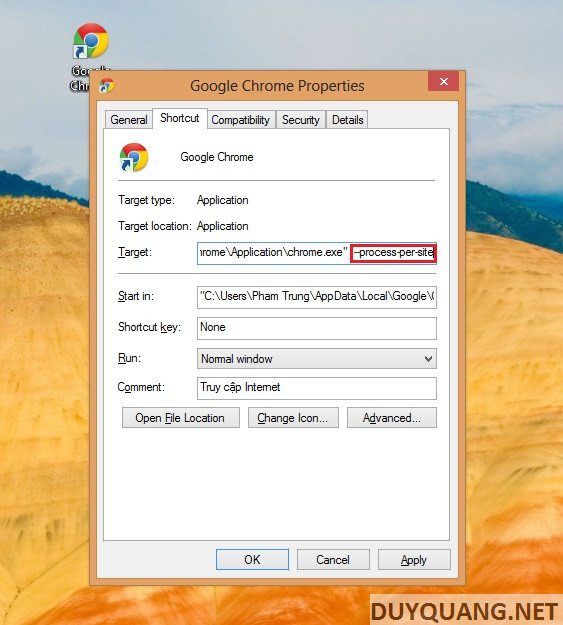Click the Target: label
The width and height of the screenshot is (563, 625).
coord(135,252)
